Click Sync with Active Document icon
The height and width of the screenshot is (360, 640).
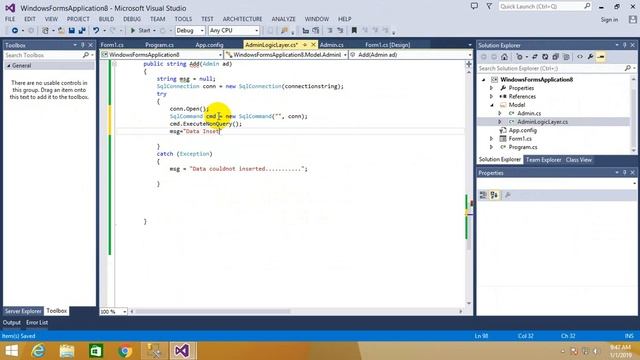535,57
